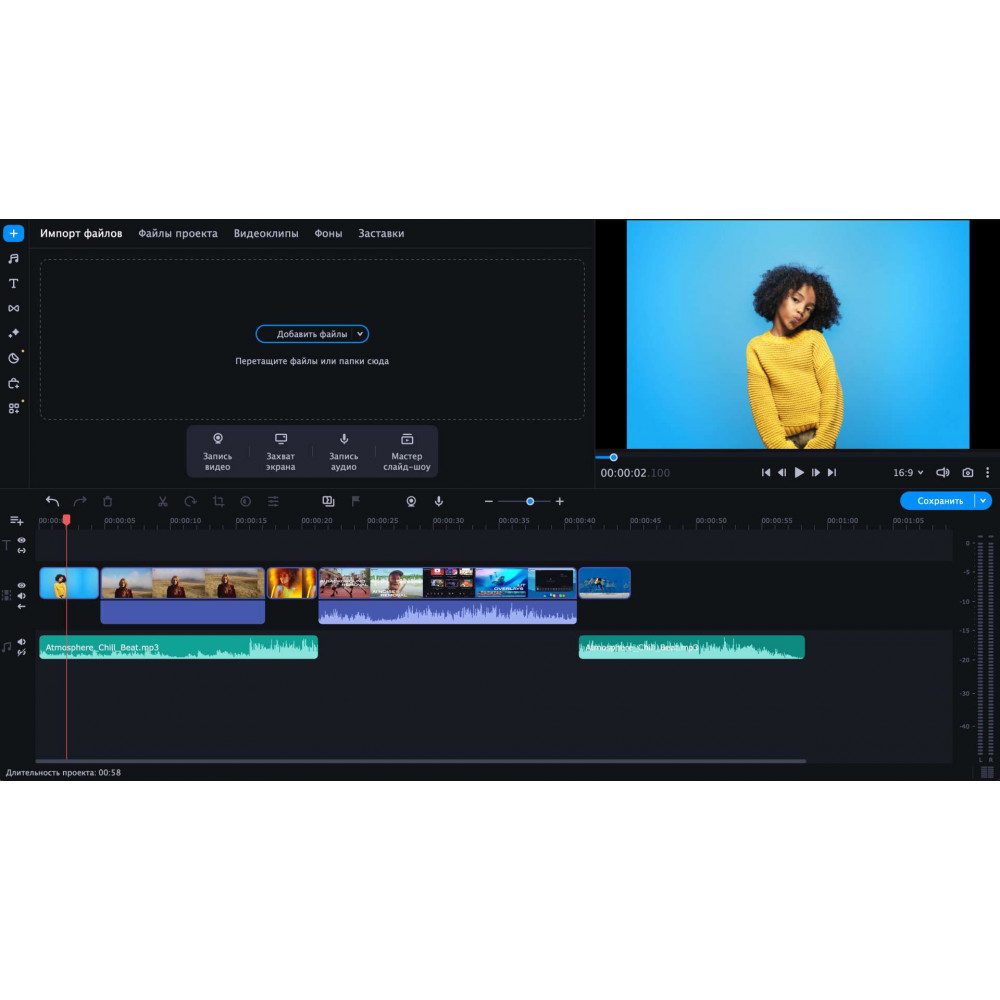The image size is (1000, 1000).
Task: Click the Crop tool in timeline toolbar
Action: tap(218, 501)
